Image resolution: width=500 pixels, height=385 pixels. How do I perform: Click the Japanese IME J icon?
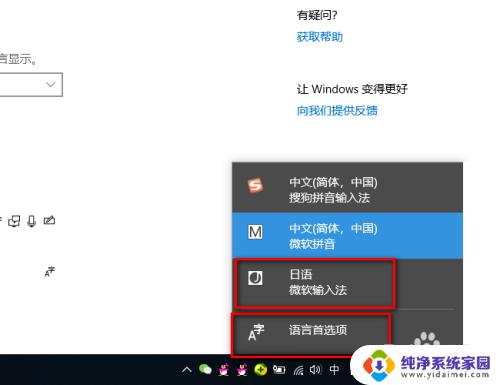tap(255, 278)
